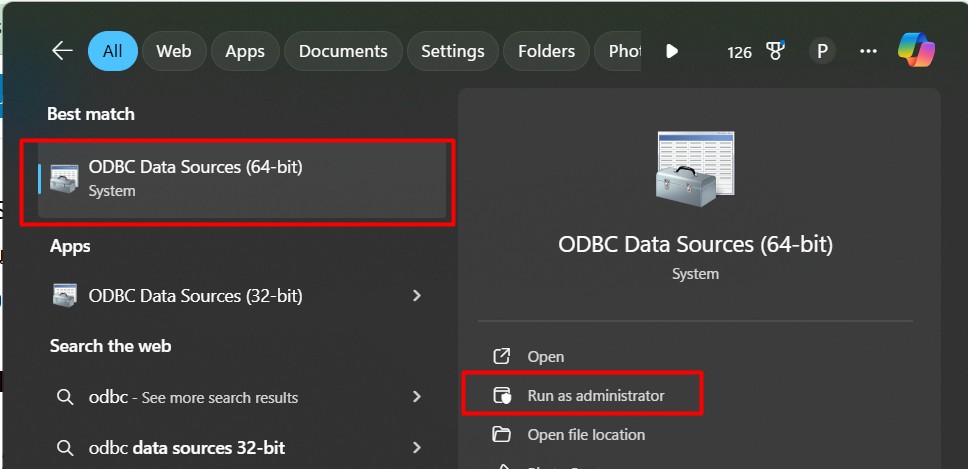Open the P account avatar
The image size is (968, 469).
coord(822,51)
